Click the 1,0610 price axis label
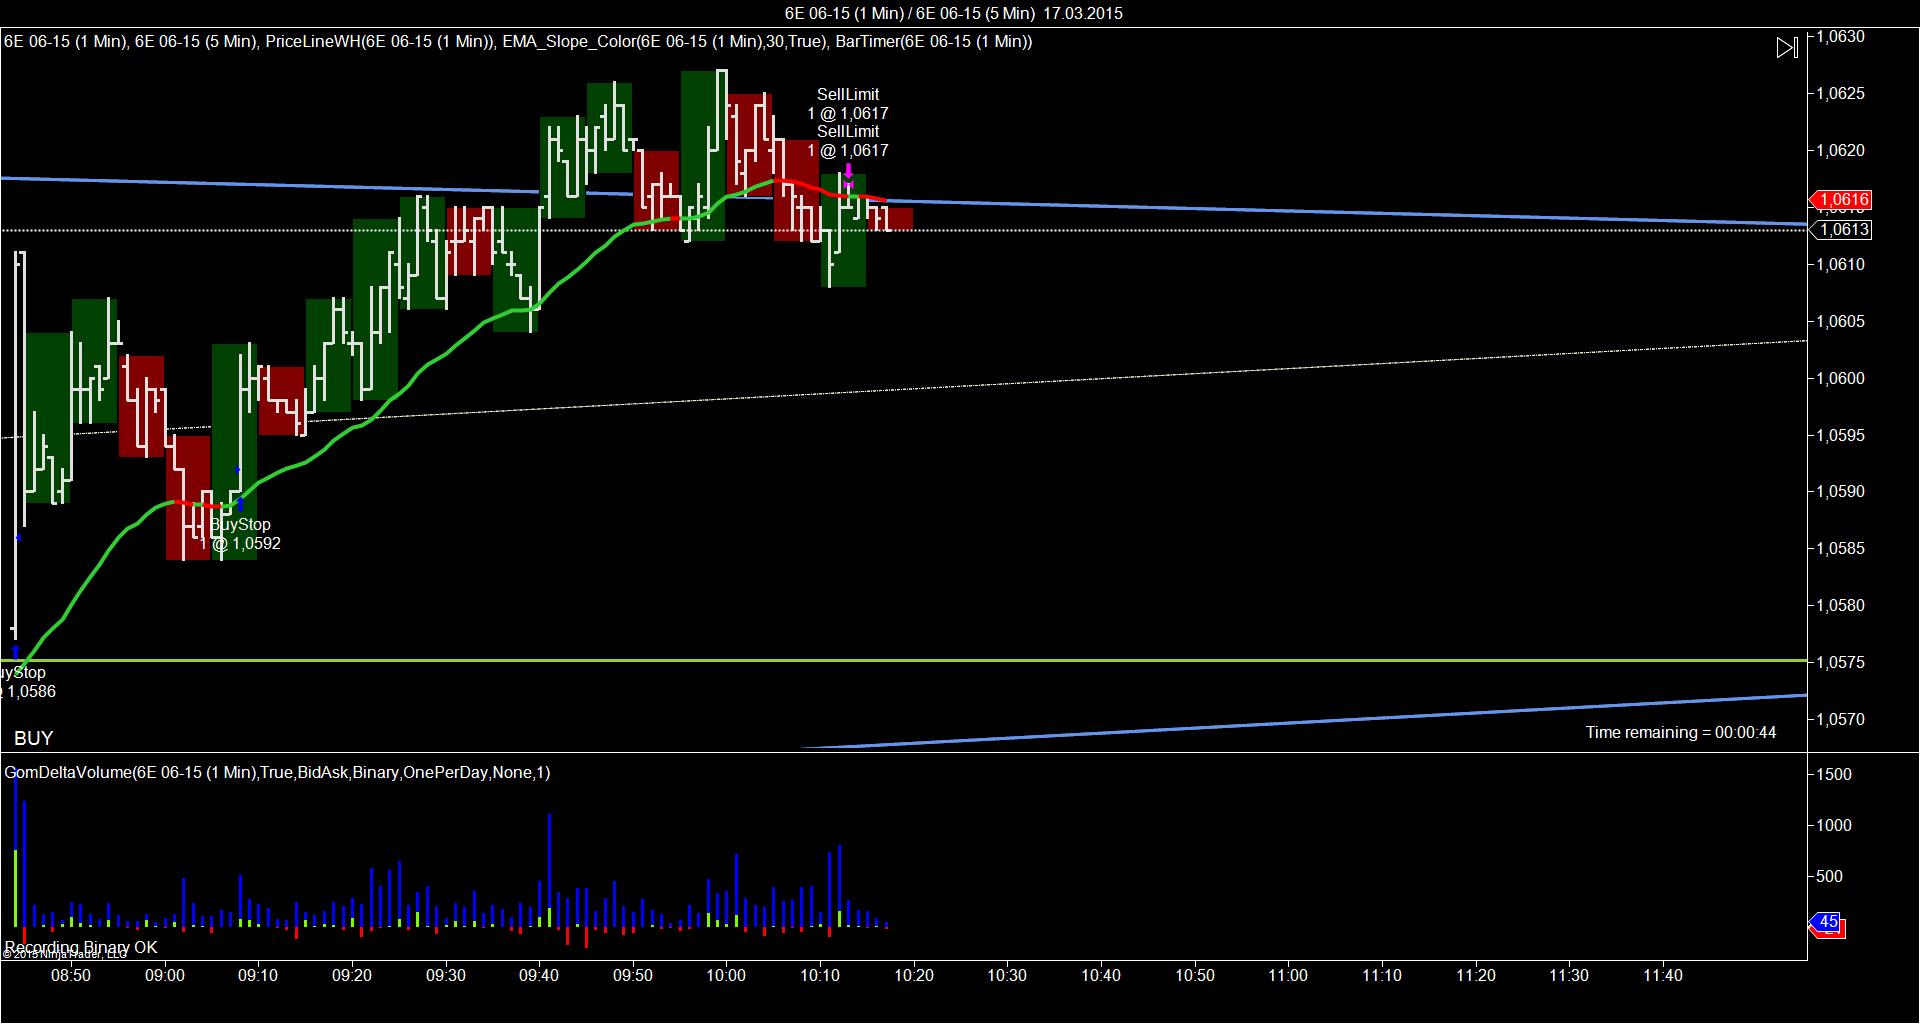Viewport: 1920px width, 1024px height. 1841,265
